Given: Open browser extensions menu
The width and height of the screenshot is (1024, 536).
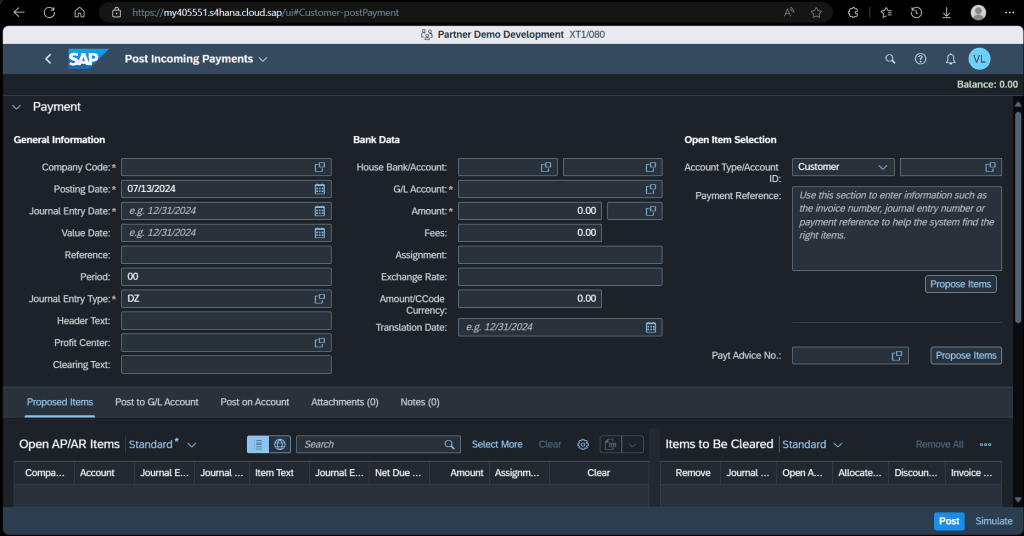Looking at the screenshot, I should 853,12.
